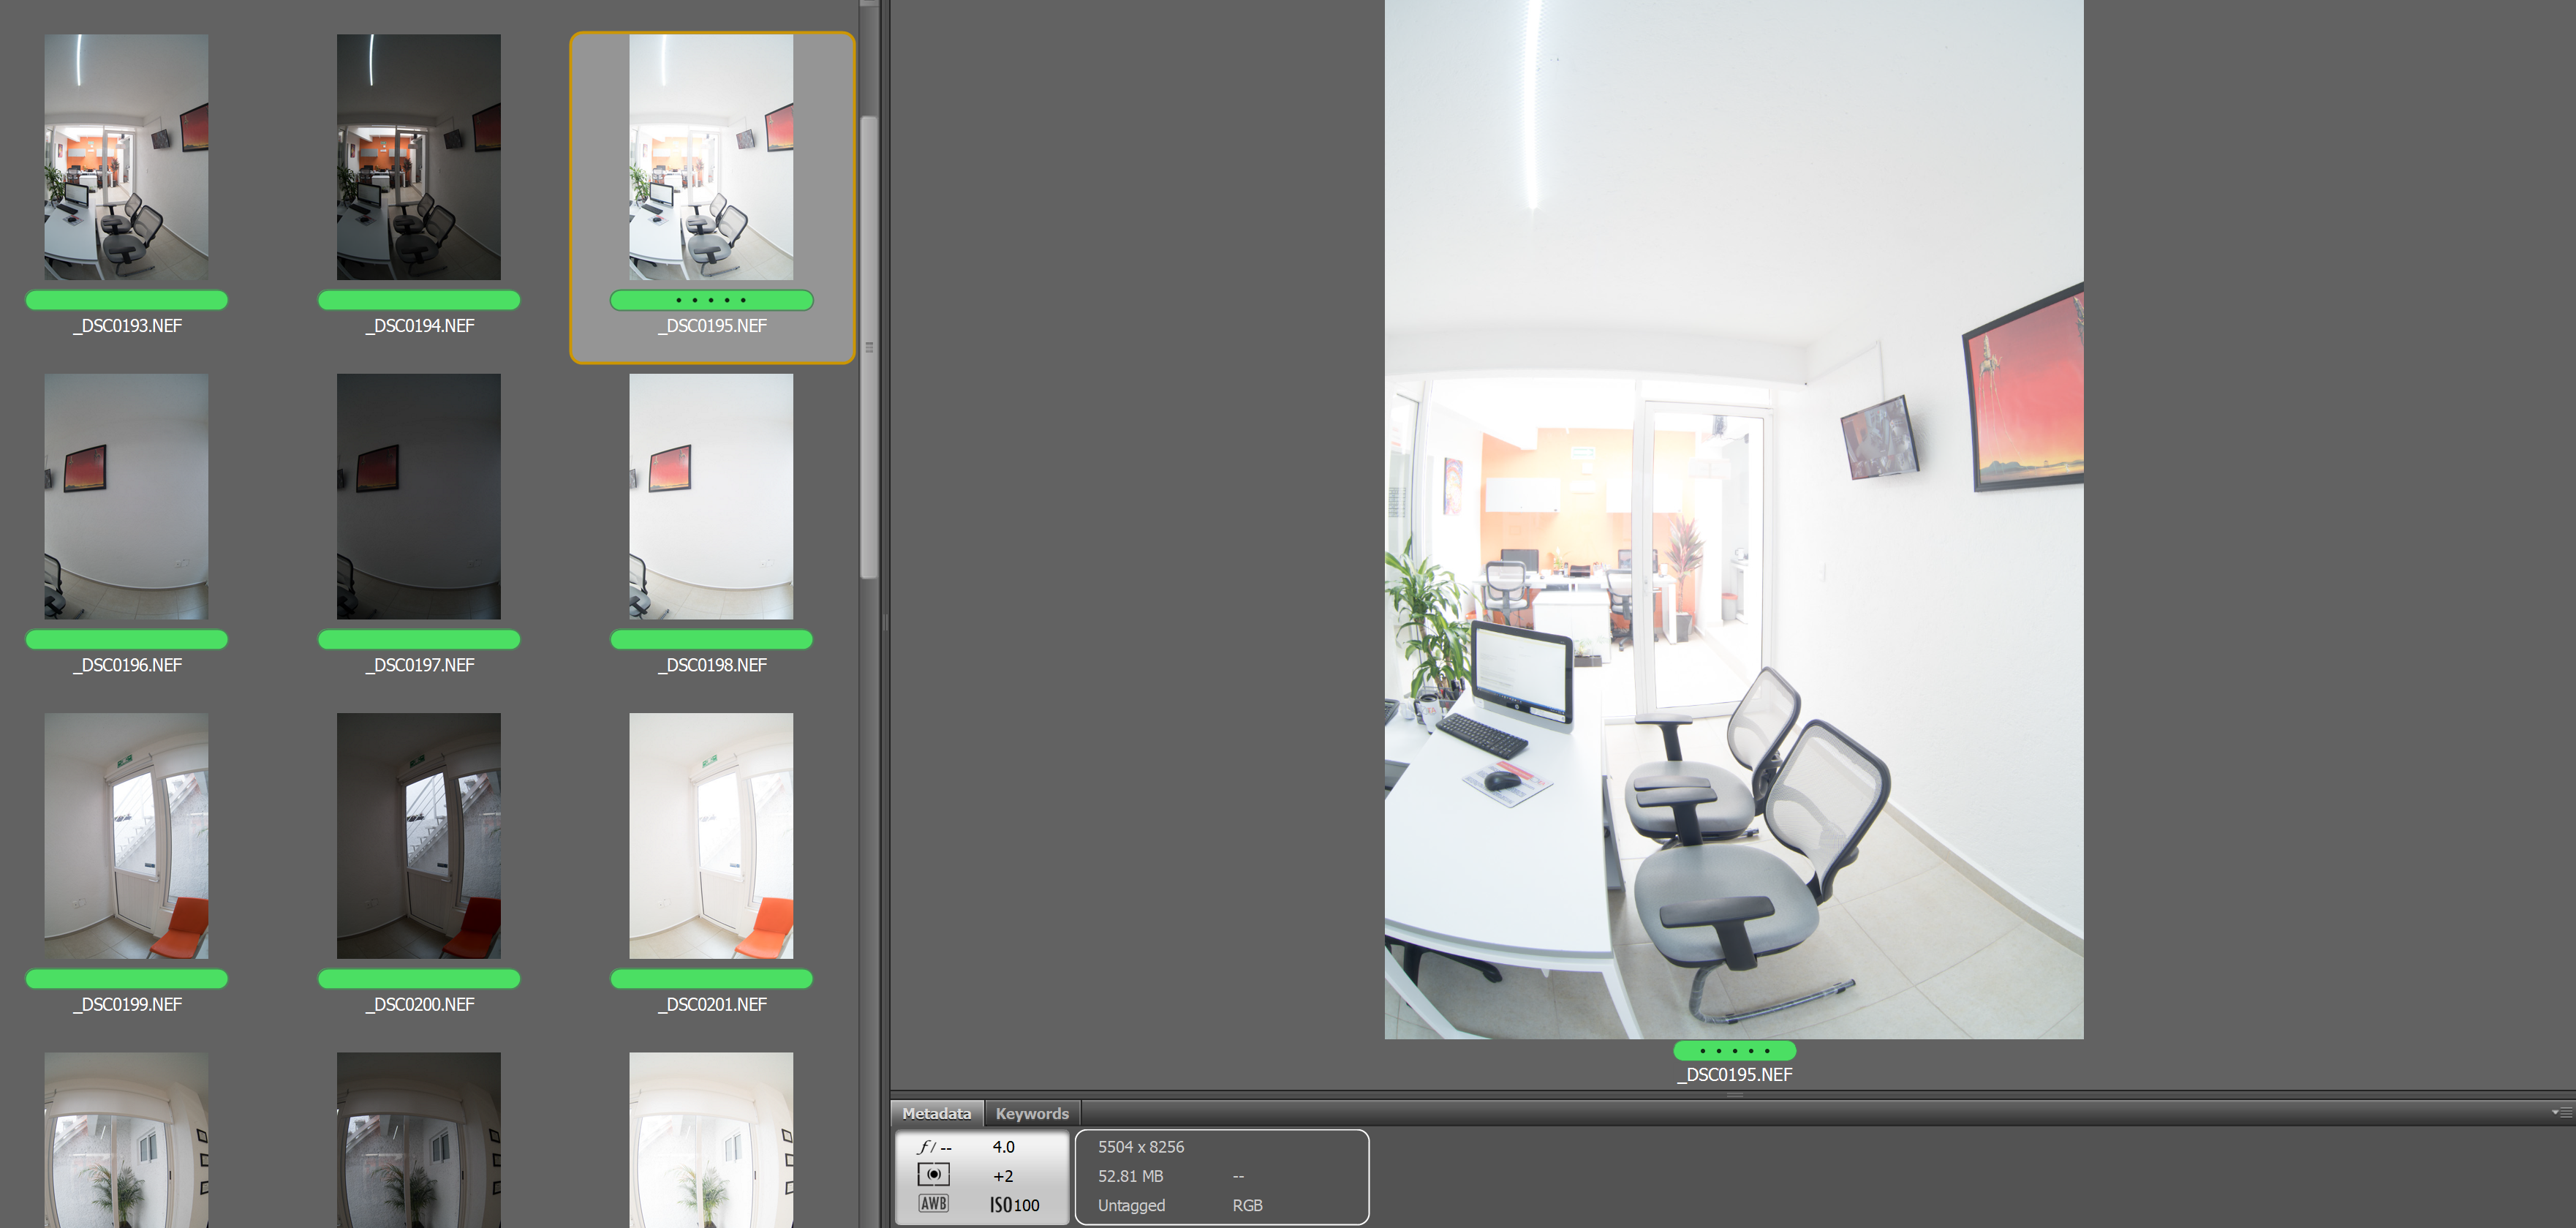The width and height of the screenshot is (2576, 1228).
Task: Click the aperture f/ icon in metadata placard
Action: coord(933,1147)
